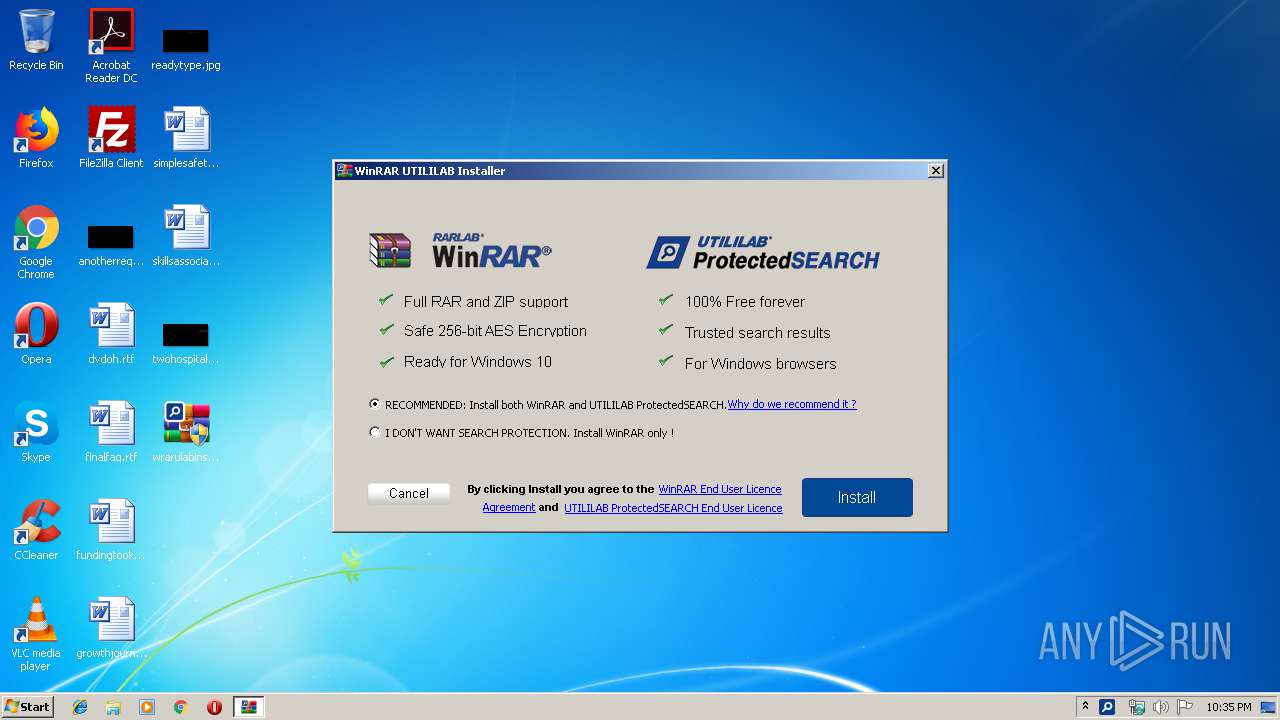Click 'Safe 256-bit AES Encryption' text
The image size is (1280, 720).
coord(495,331)
